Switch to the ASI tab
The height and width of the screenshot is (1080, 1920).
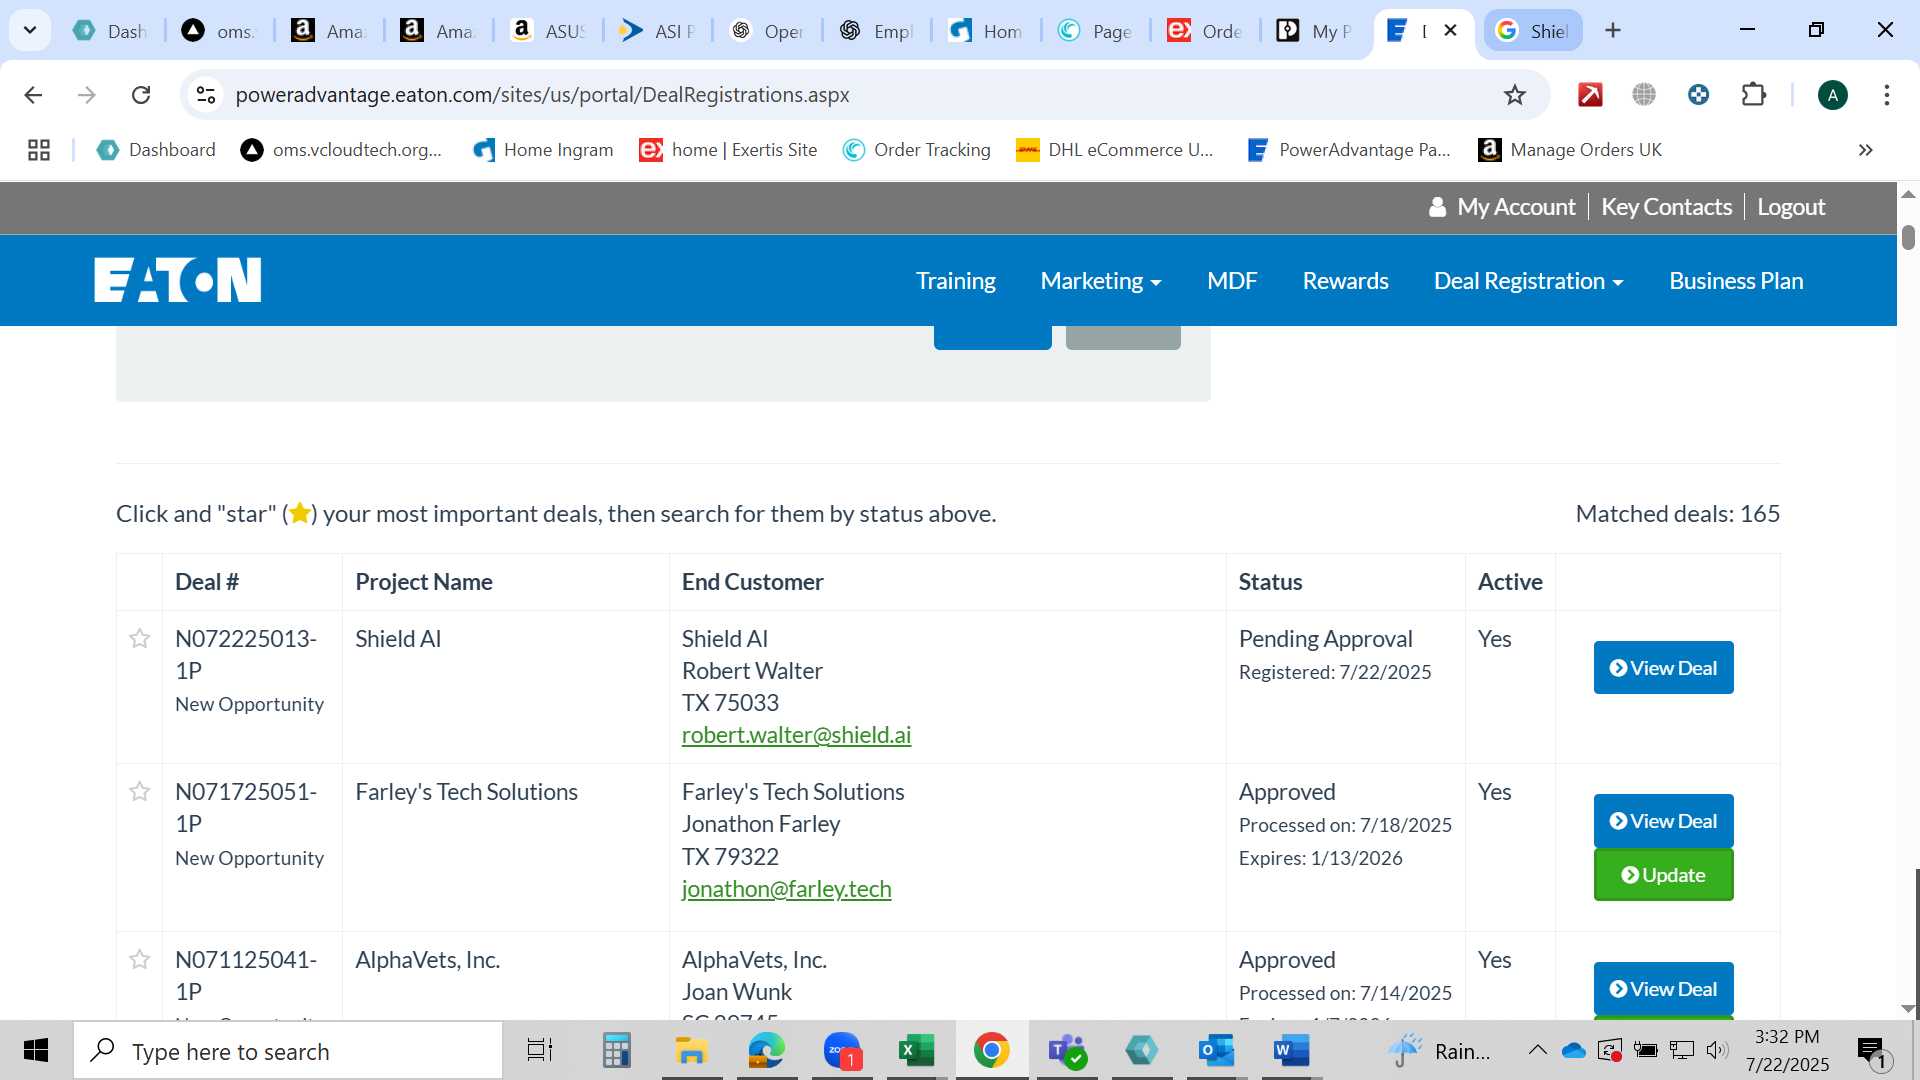point(656,31)
